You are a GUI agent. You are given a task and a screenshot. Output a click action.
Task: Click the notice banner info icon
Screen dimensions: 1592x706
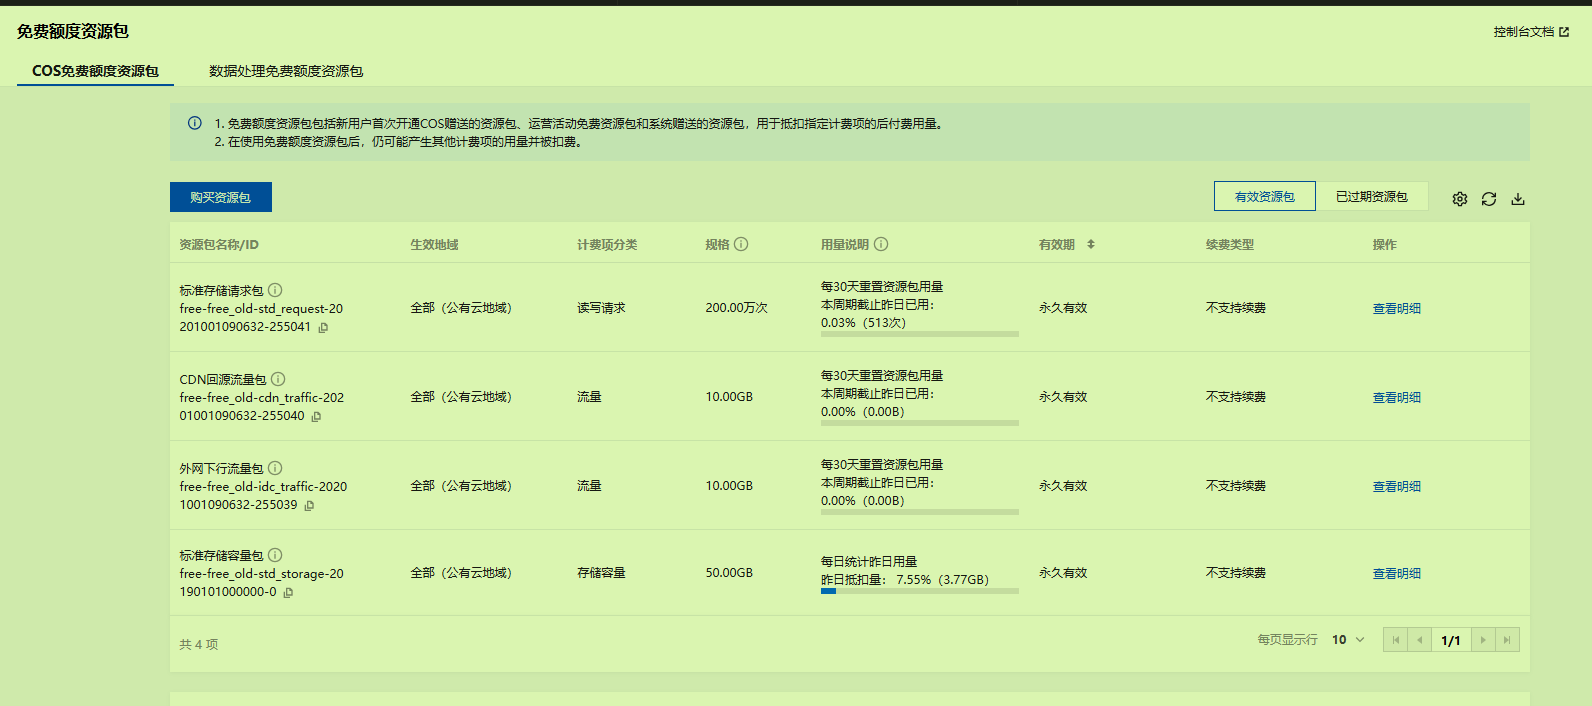195,123
